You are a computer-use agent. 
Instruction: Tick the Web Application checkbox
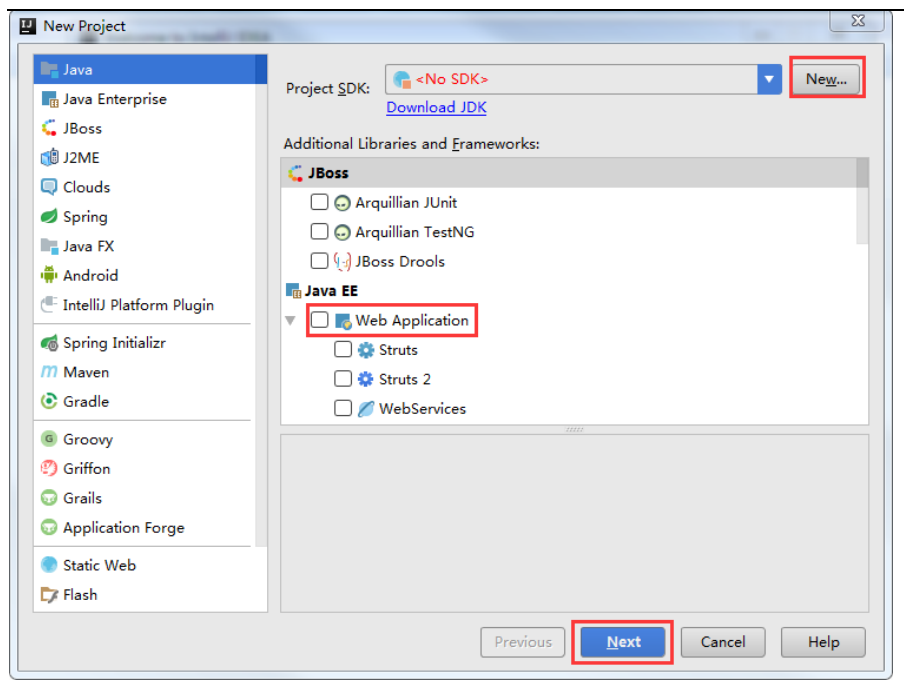319,320
